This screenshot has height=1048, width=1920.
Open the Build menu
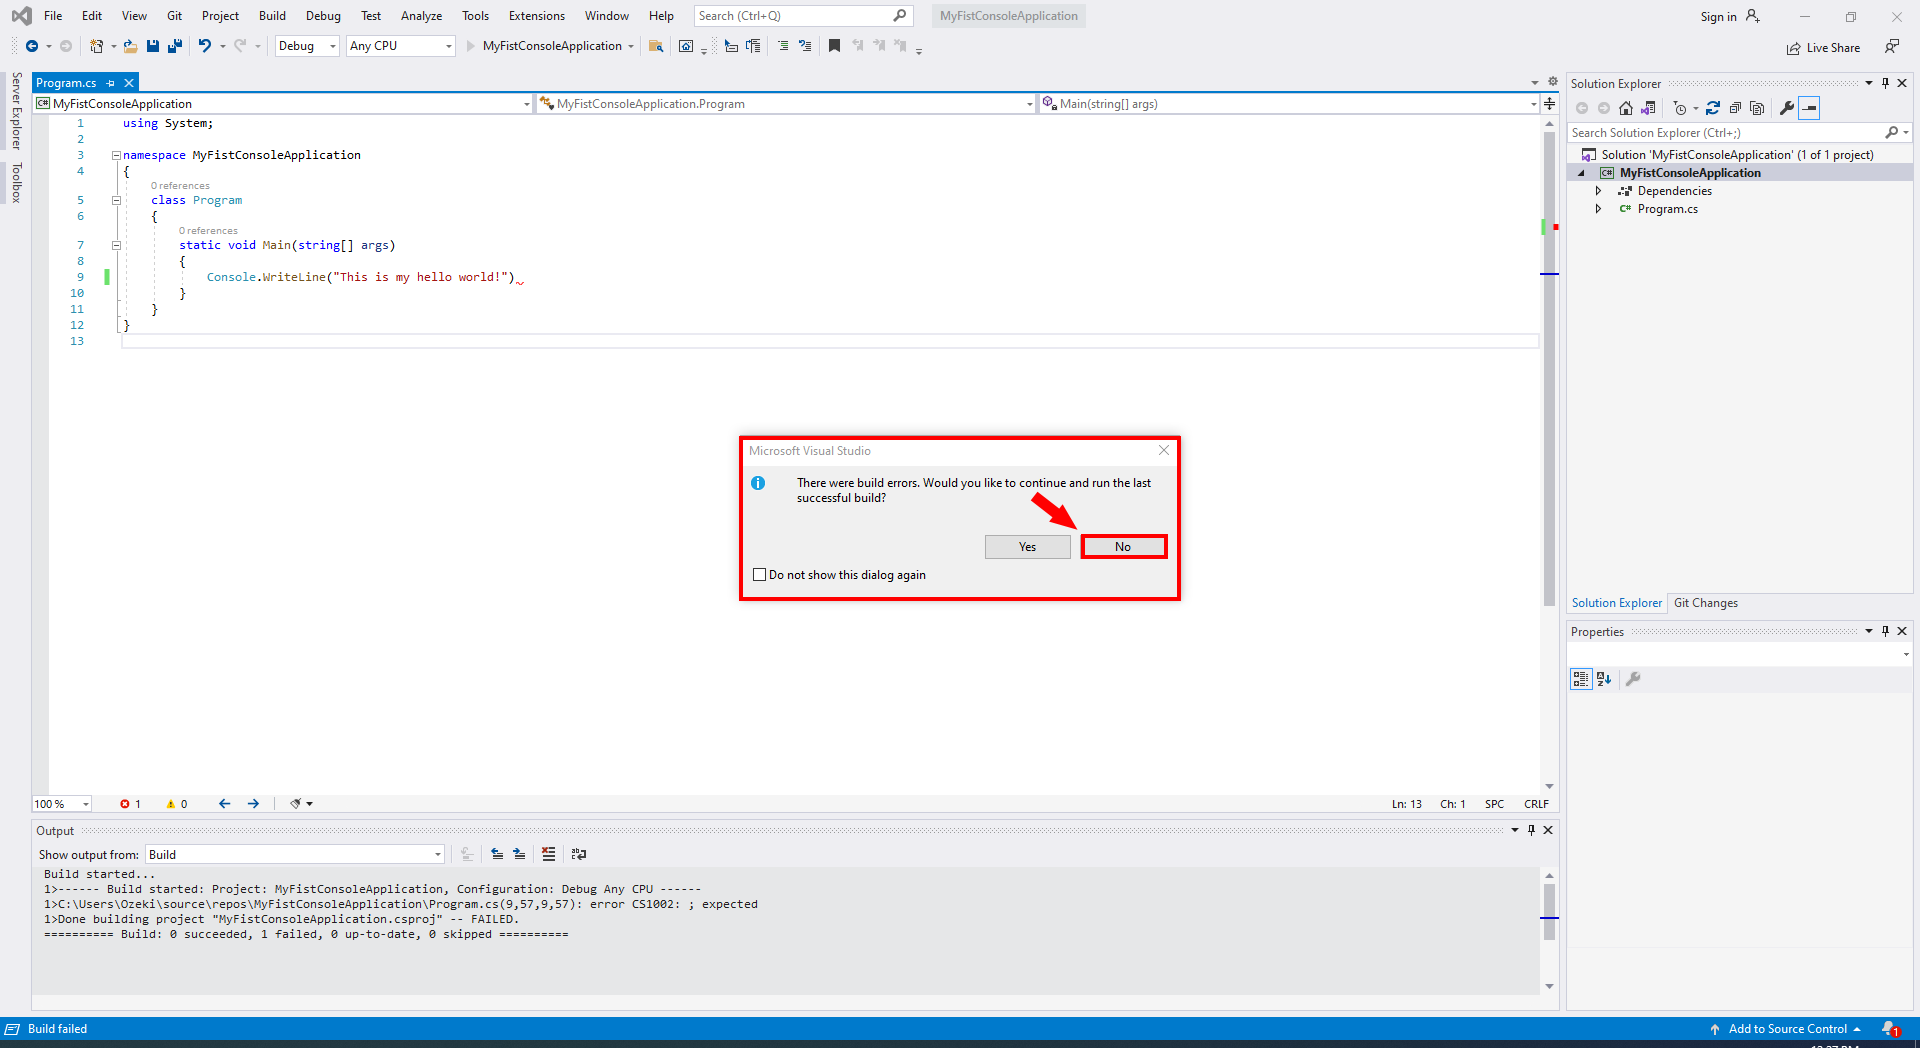click(x=272, y=16)
